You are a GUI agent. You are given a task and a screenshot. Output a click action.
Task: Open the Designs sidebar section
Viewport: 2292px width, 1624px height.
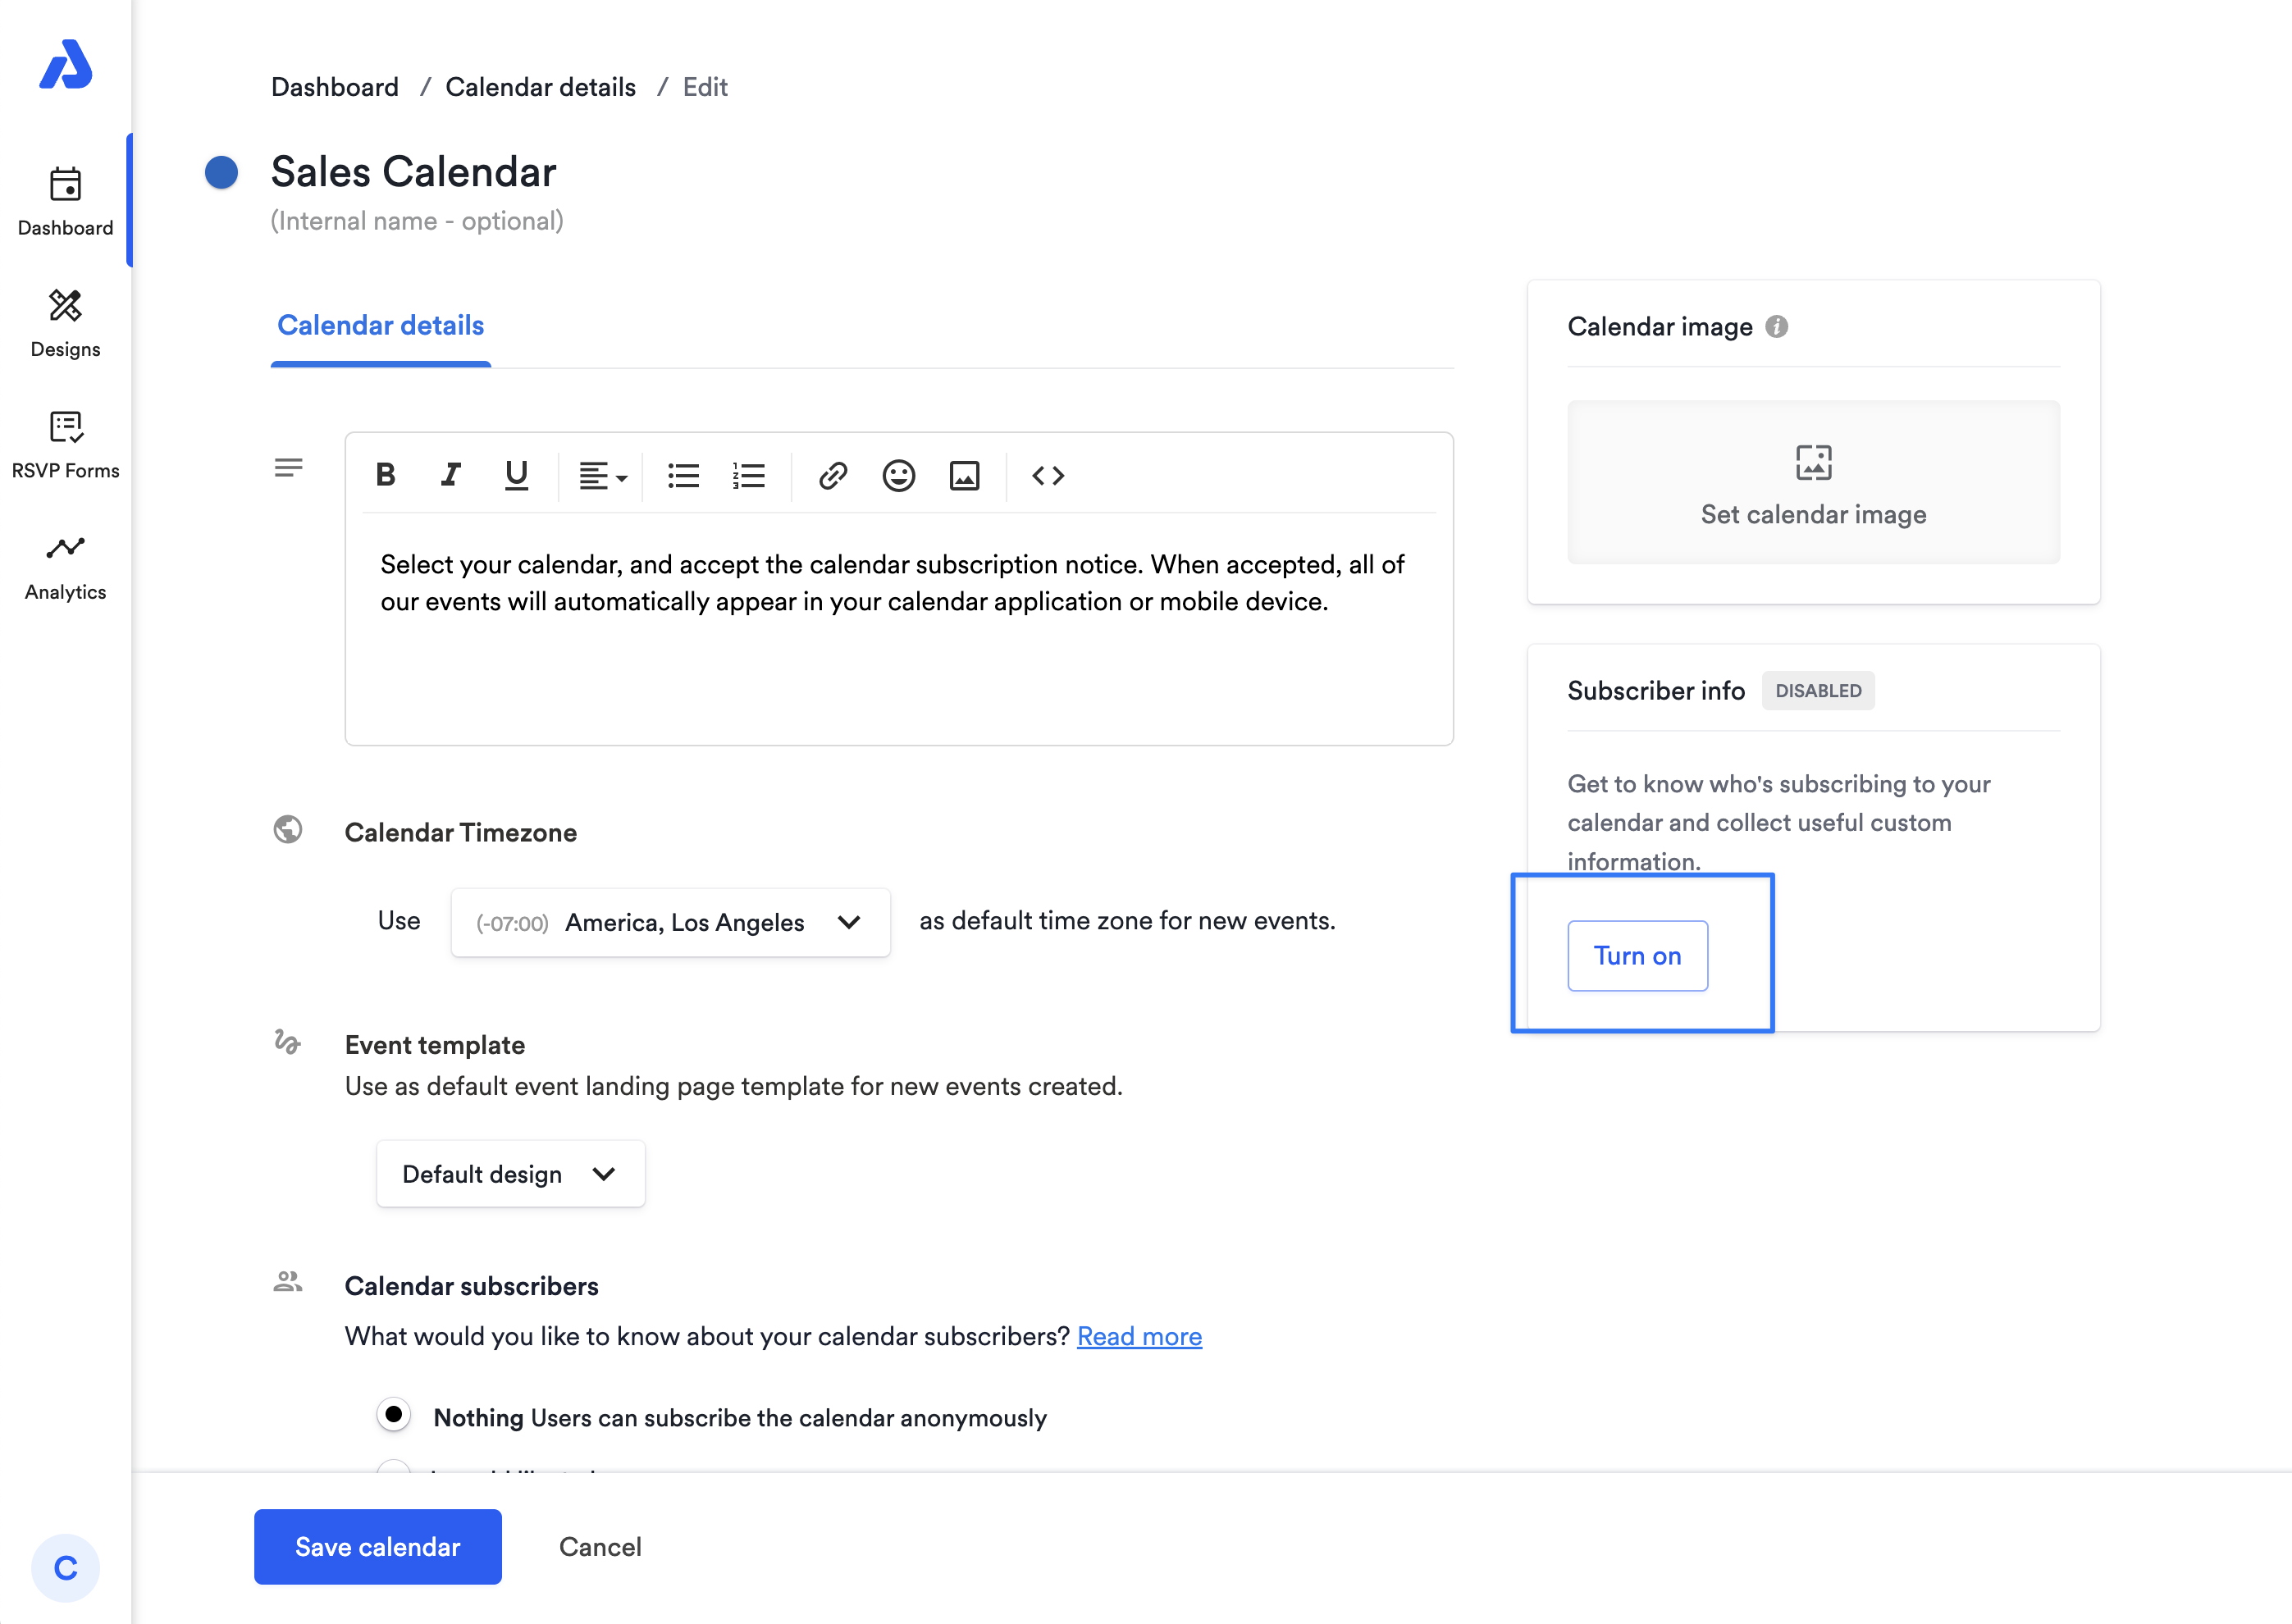pyautogui.click(x=65, y=323)
